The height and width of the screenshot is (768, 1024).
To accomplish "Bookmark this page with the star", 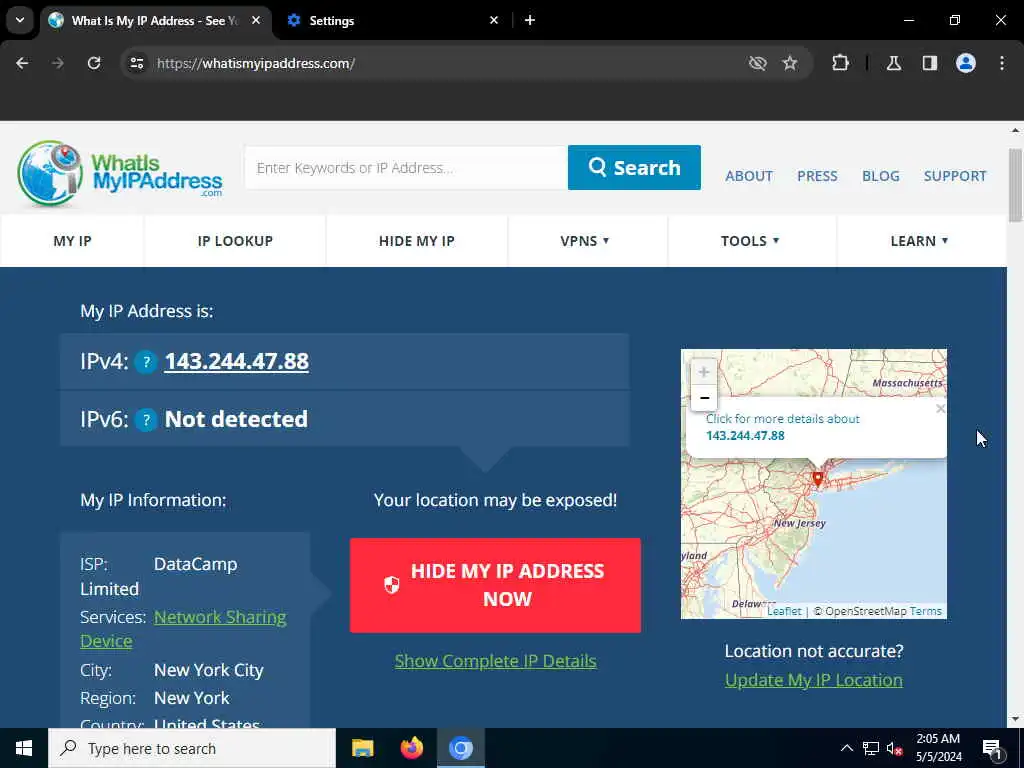I will (x=790, y=63).
